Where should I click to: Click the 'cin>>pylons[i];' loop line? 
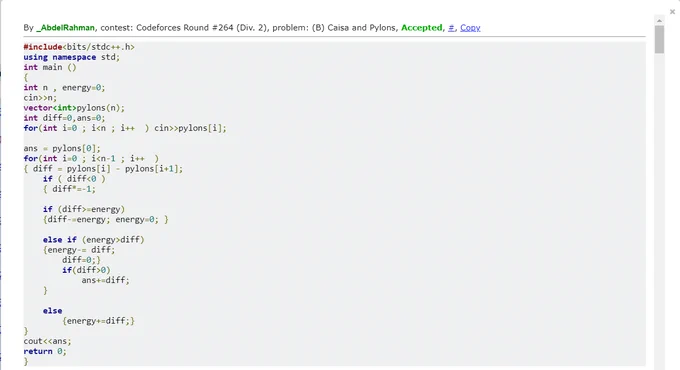(x=125, y=128)
